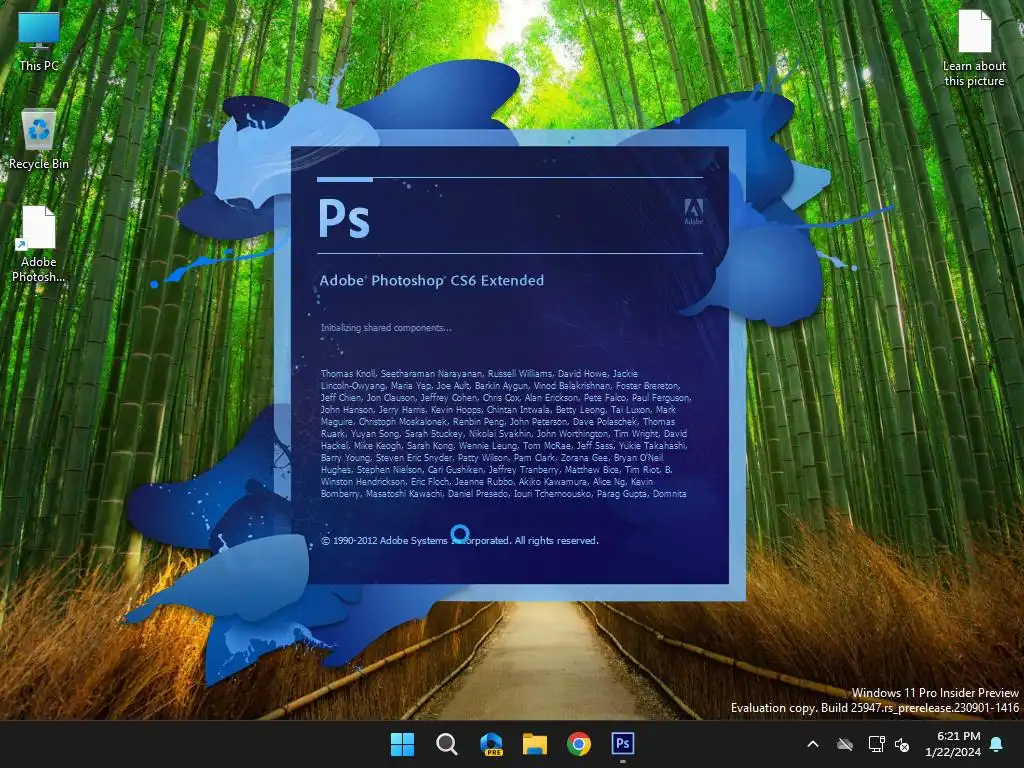Click the Photoshop taskbar icon
The height and width of the screenshot is (768, 1024).
[622, 744]
